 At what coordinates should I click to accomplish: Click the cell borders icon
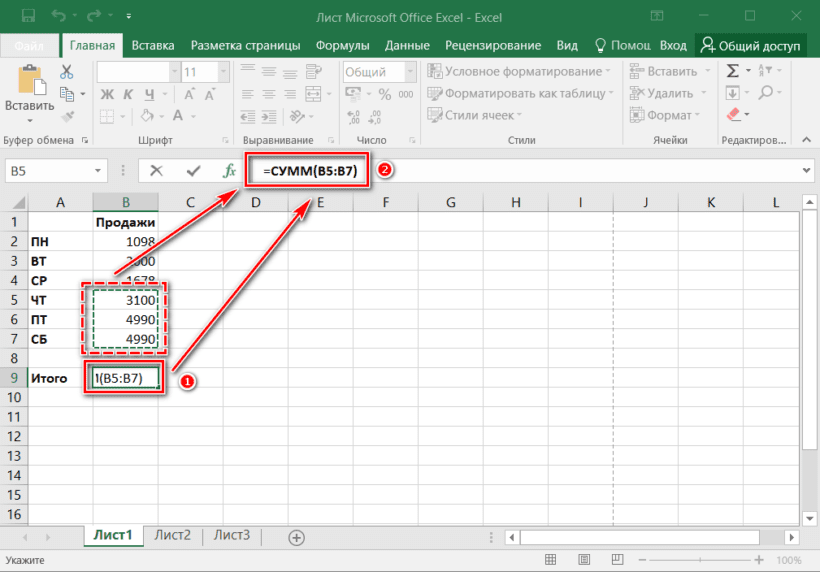(107, 116)
